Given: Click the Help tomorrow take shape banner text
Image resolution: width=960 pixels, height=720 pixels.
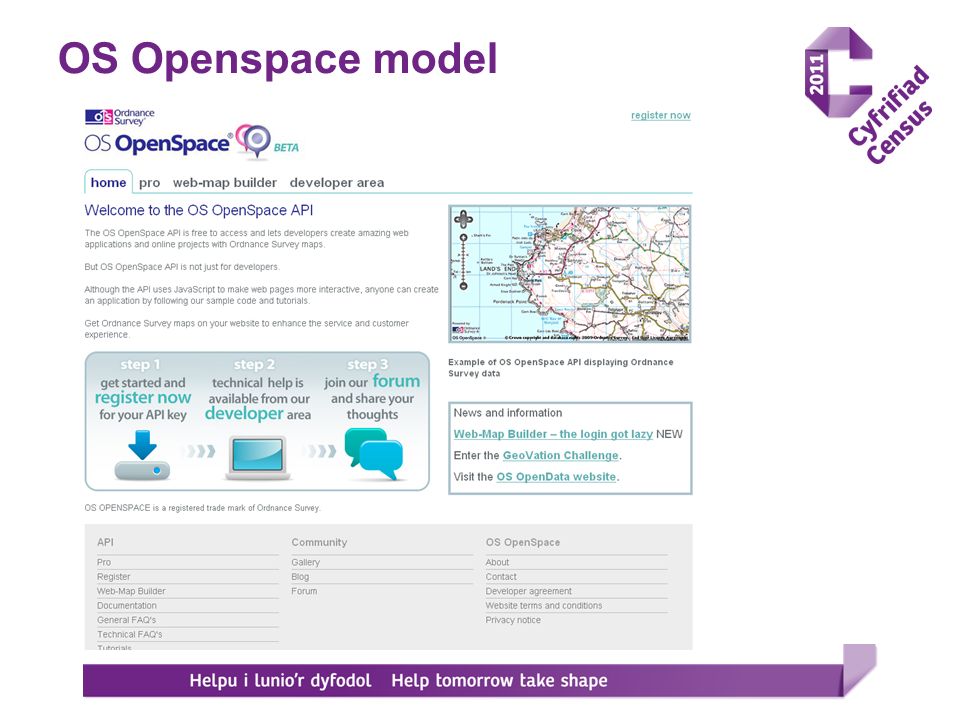Looking at the screenshot, I should pyautogui.click(x=500, y=681).
